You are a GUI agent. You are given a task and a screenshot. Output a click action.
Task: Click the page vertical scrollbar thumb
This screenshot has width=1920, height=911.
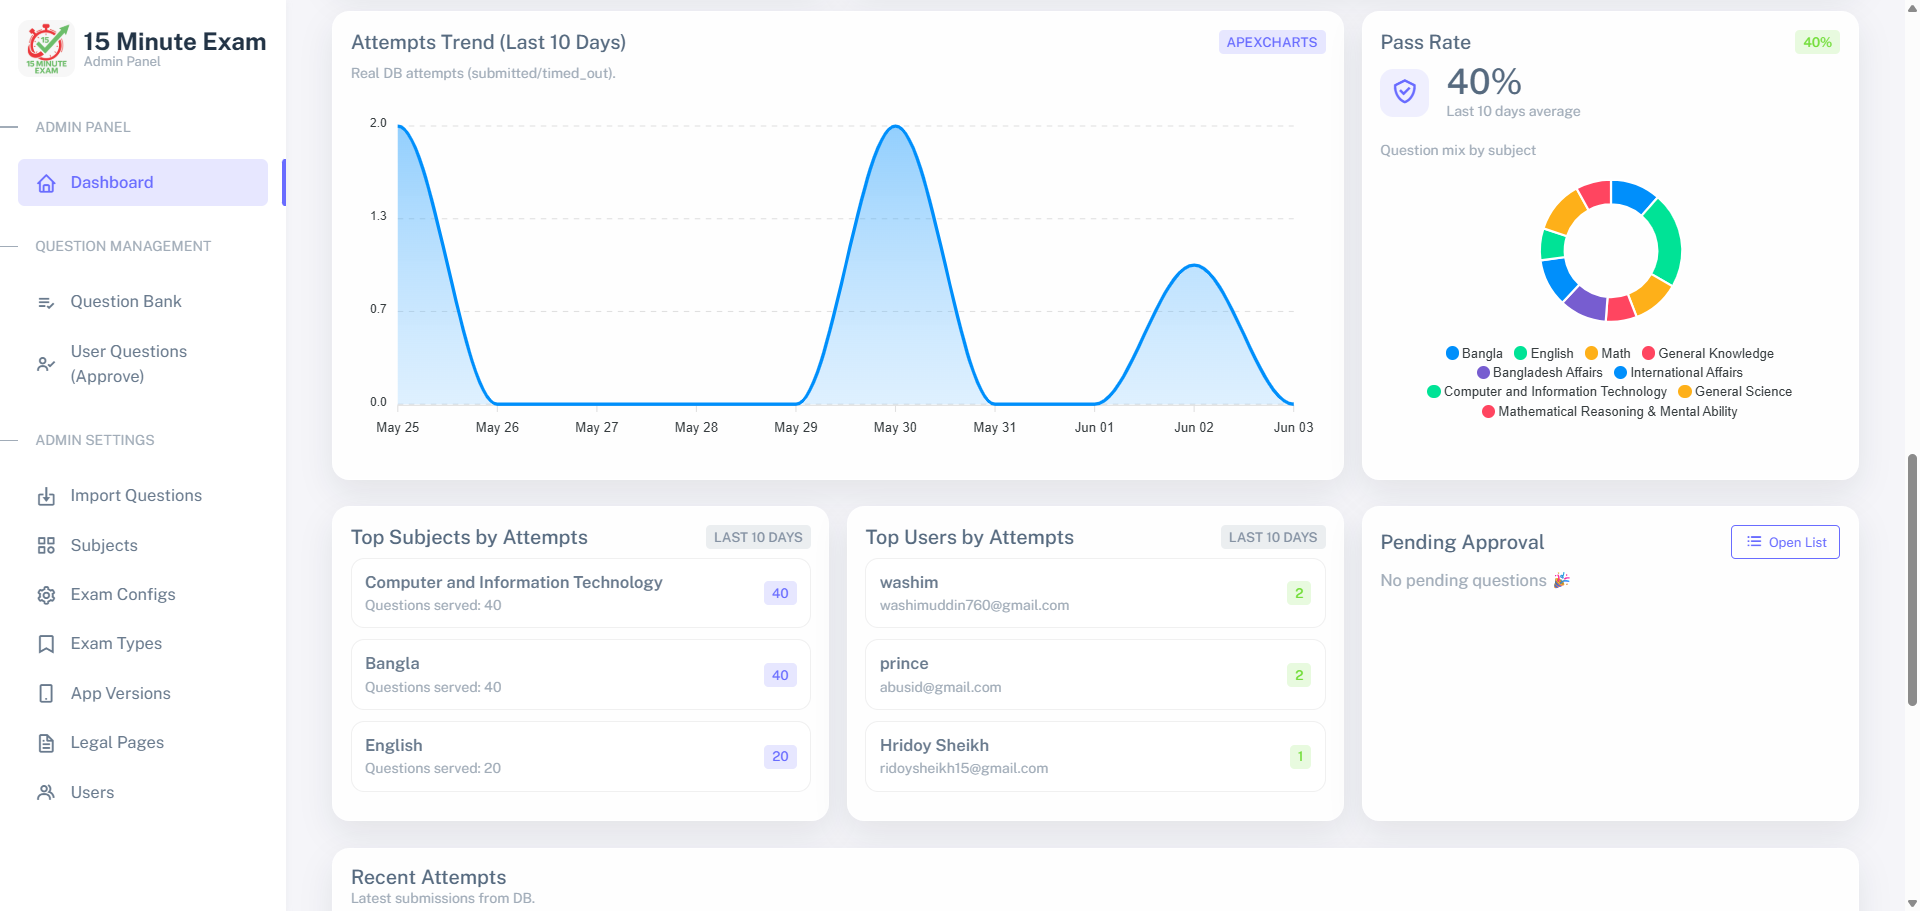pos(1912,580)
